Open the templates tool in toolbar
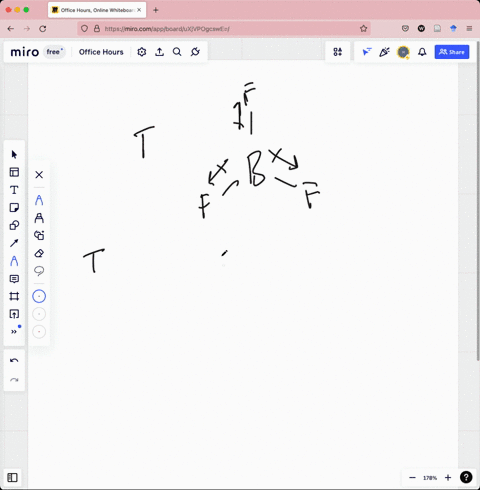480x490 pixels. click(x=14, y=172)
